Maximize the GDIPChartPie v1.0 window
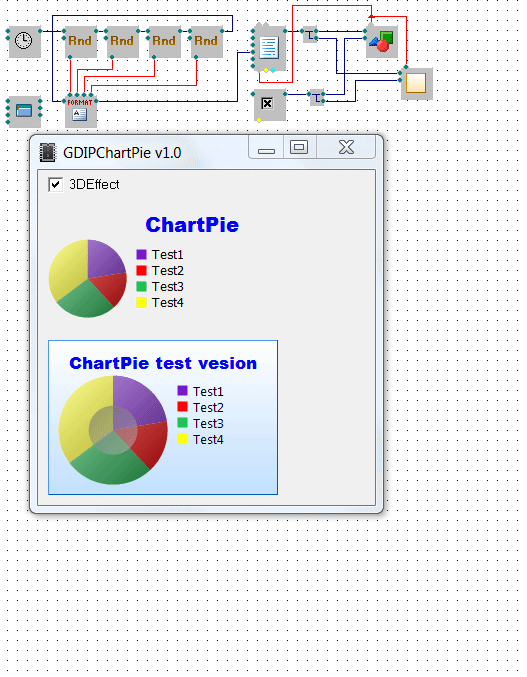Image resolution: width=527 pixels, height=677 pixels. 300,148
